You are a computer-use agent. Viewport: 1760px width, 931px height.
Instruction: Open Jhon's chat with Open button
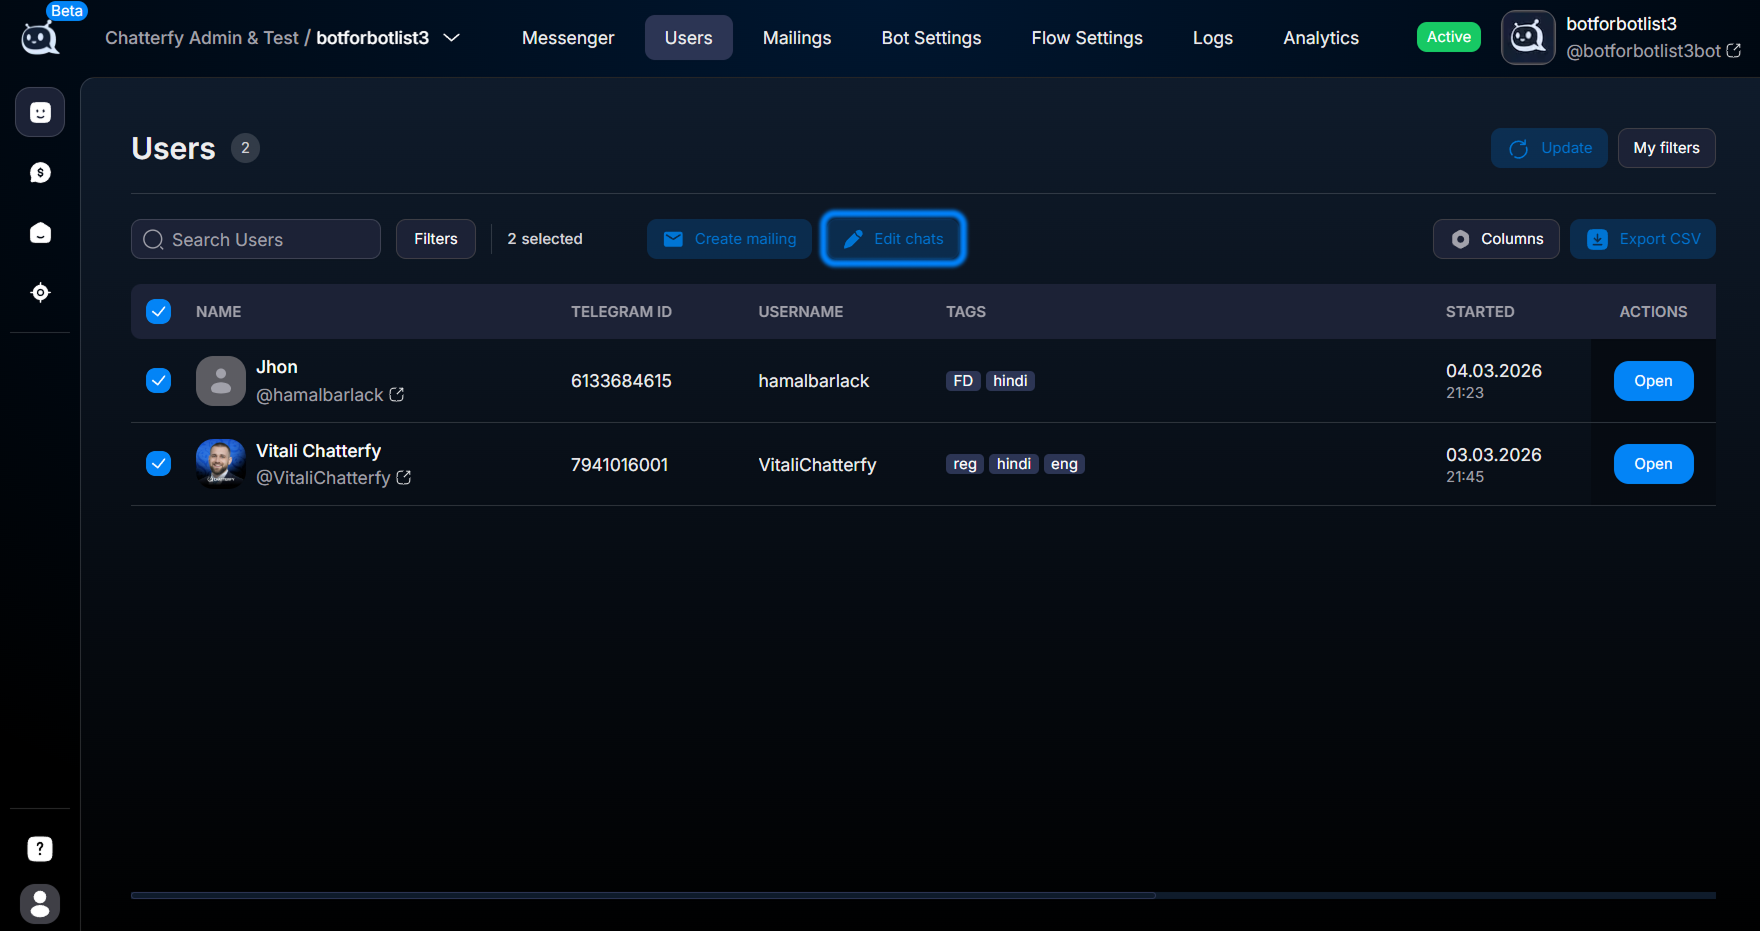(x=1654, y=381)
